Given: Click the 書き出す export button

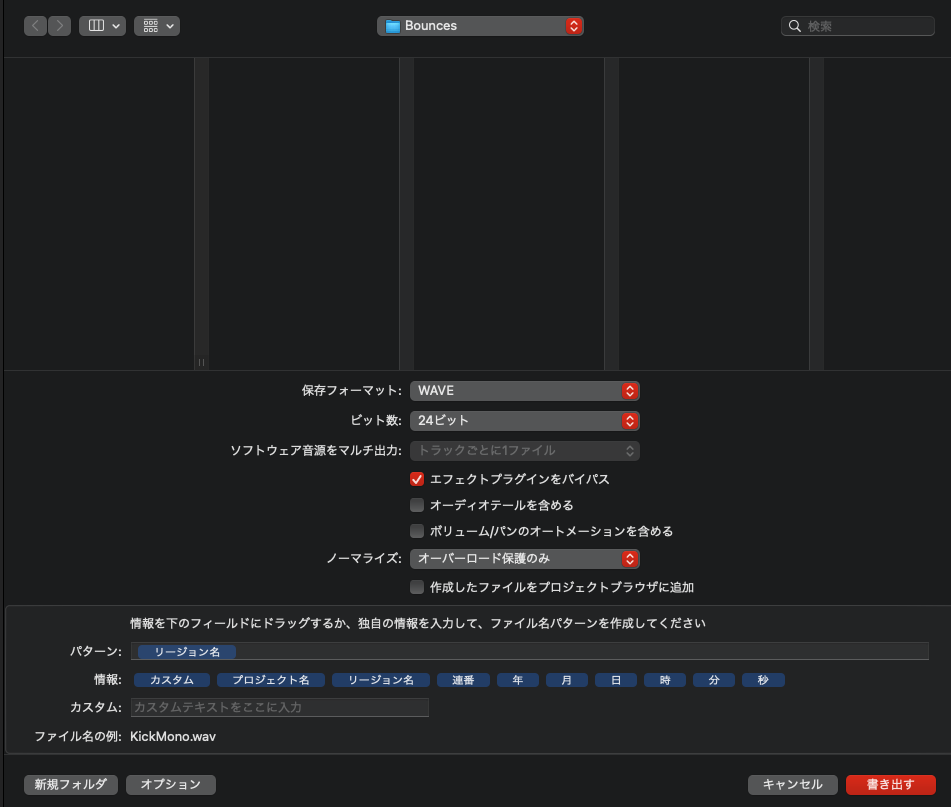Looking at the screenshot, I should pyautogui.click(x=890, y=785).
